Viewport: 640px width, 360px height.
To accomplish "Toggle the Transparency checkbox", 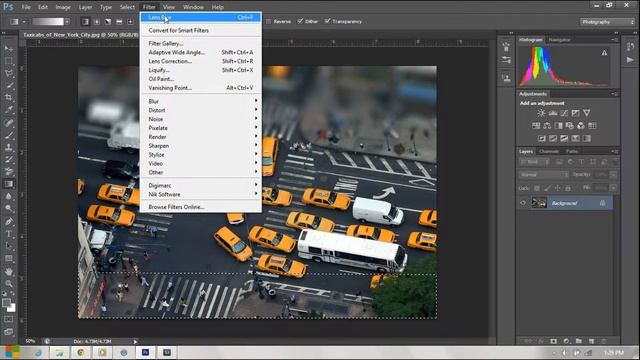I will pos(327,21).
